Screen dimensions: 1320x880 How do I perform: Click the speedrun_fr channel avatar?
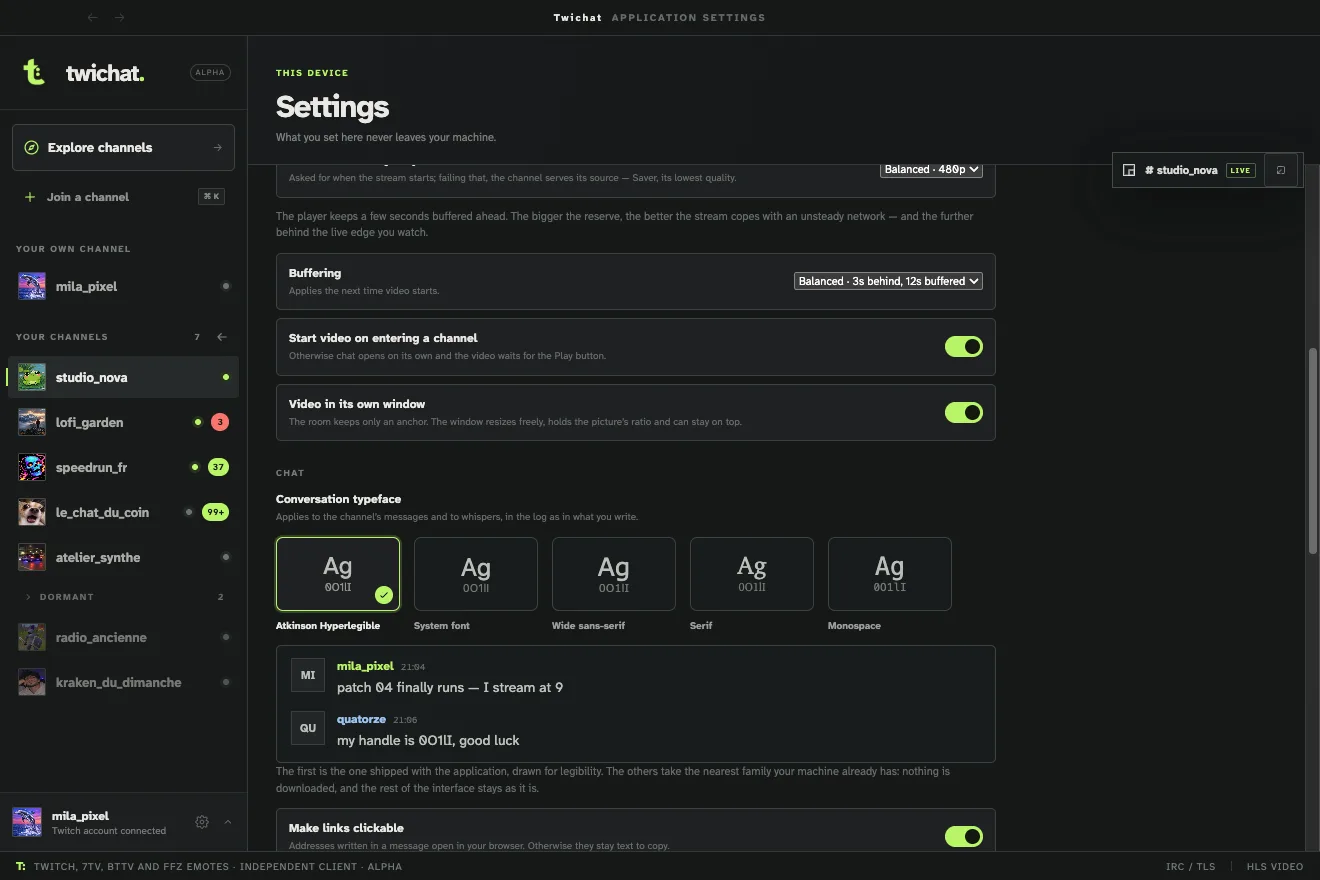click(32, 467)
